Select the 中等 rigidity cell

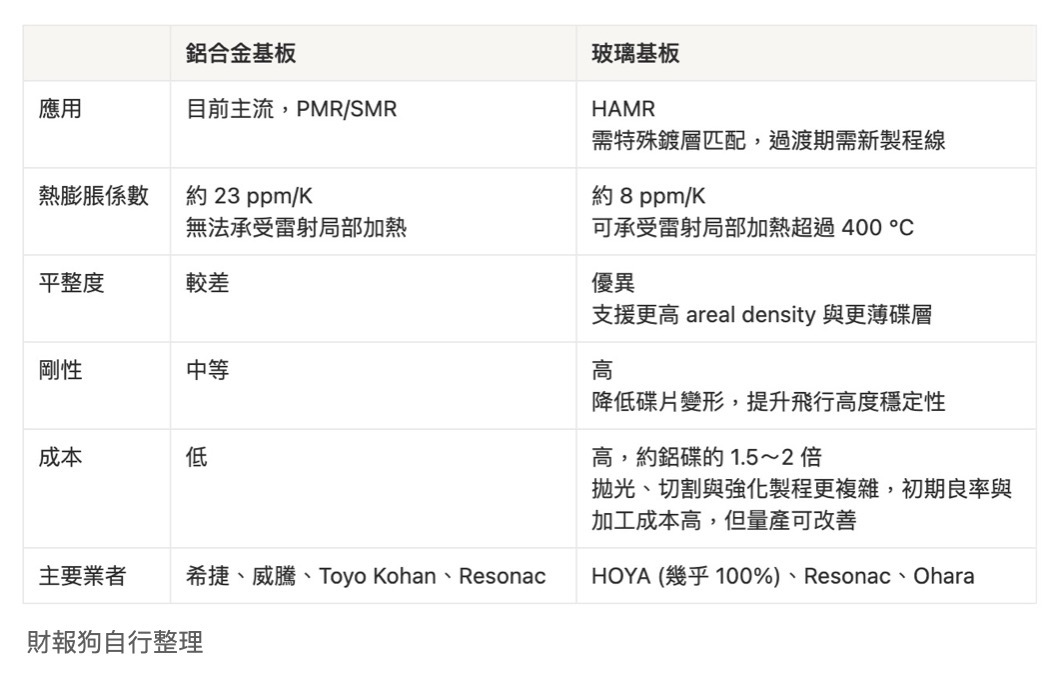(x=208, y=370)
